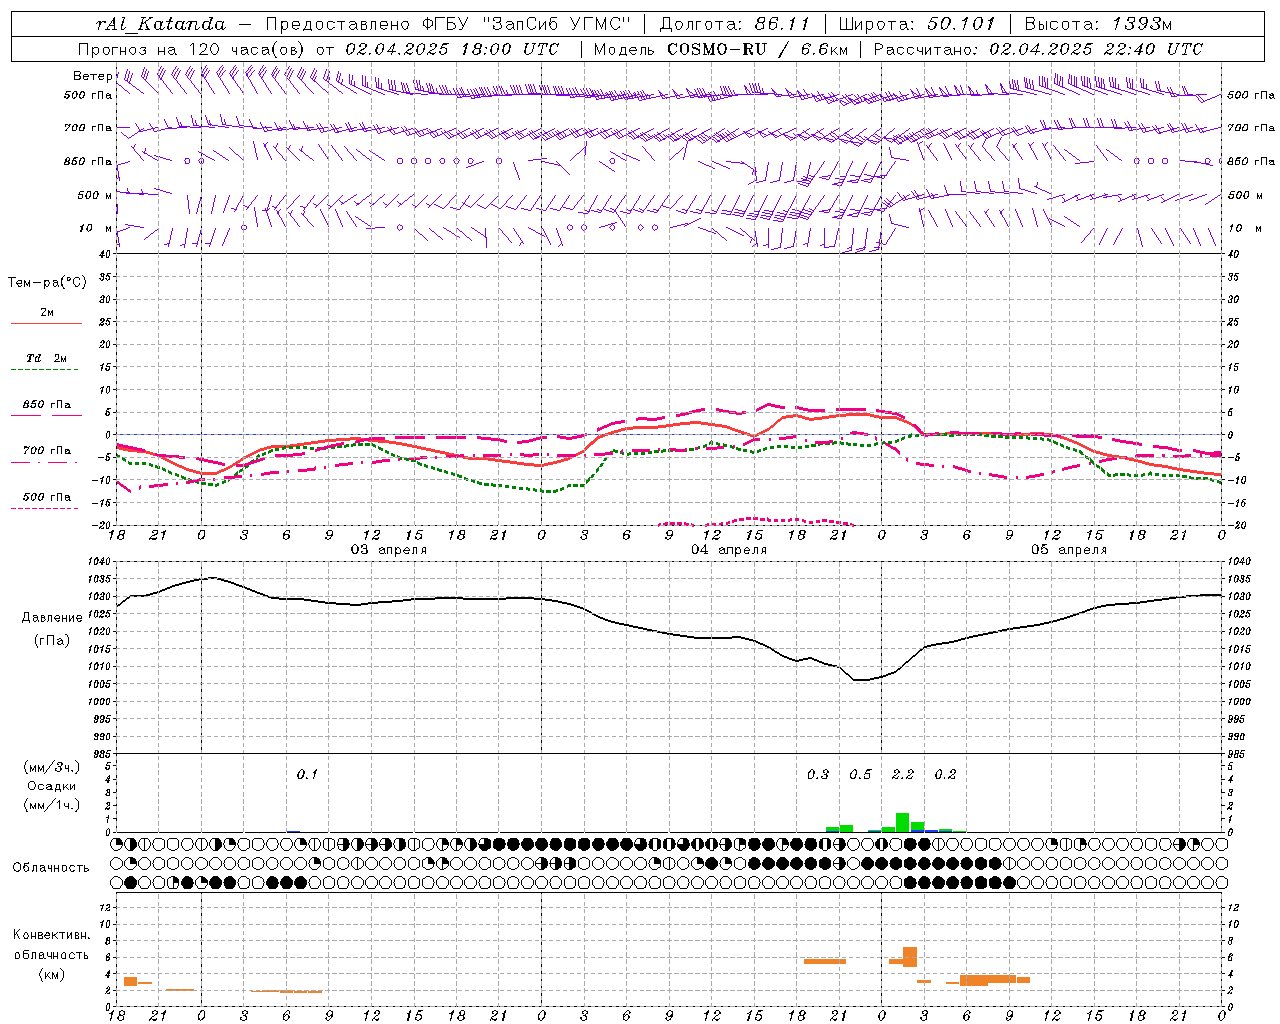The image size is (1280, 1024).
Task: Click the 0.1 precipitation amount value
Action: 307,774
